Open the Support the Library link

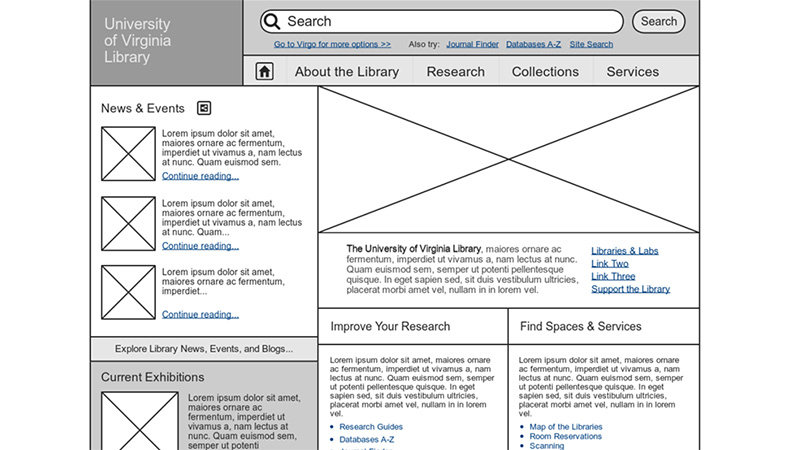click(x=631, y=289)
